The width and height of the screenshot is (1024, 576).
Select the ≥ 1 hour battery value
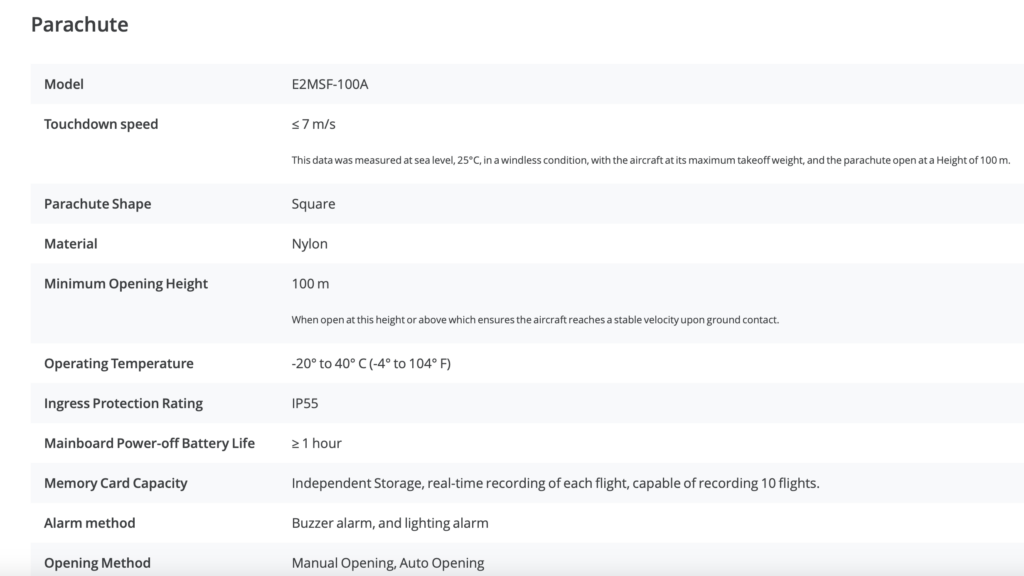316,443
